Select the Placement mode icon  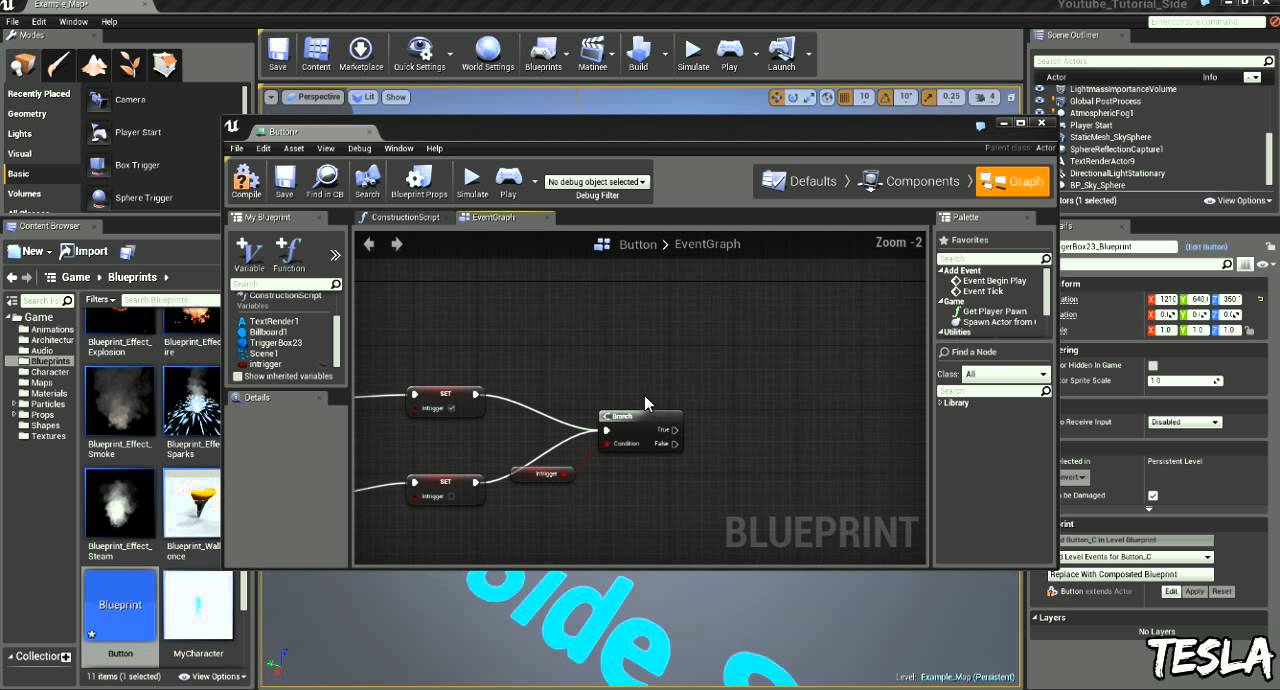(22, 65)
